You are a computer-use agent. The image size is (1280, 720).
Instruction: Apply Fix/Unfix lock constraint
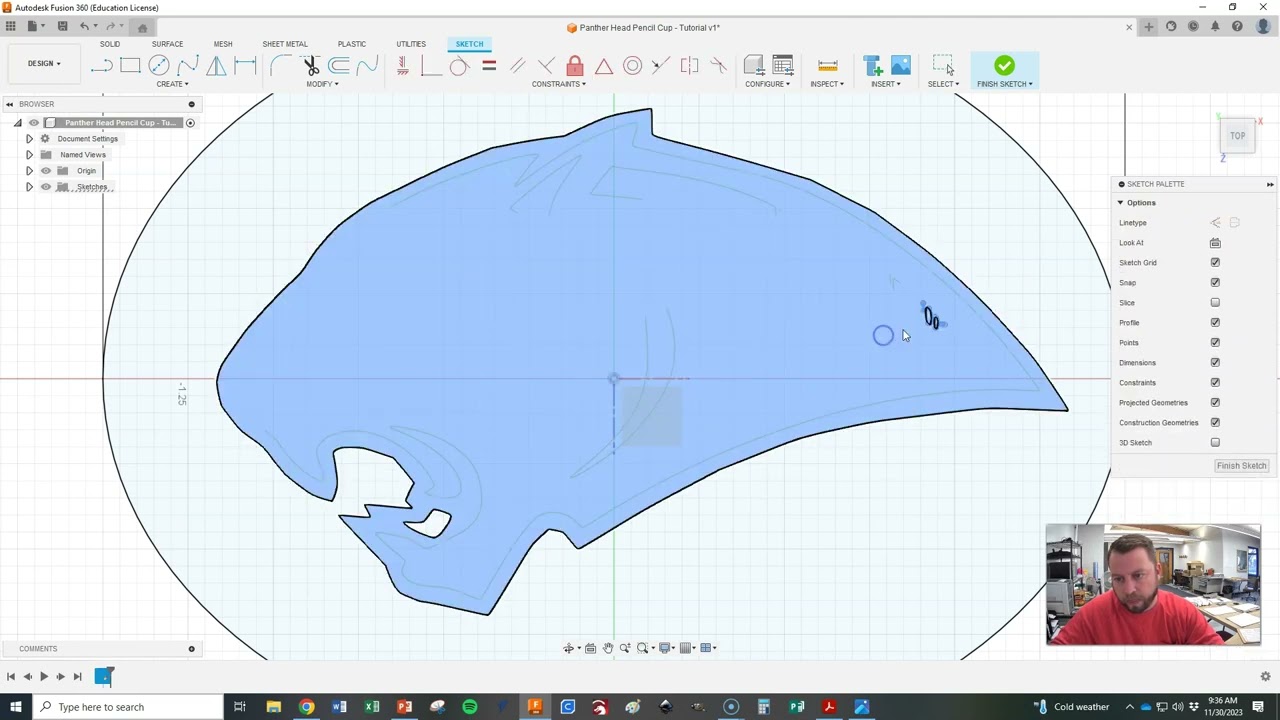pyautogui.click(x=575, y=66)
